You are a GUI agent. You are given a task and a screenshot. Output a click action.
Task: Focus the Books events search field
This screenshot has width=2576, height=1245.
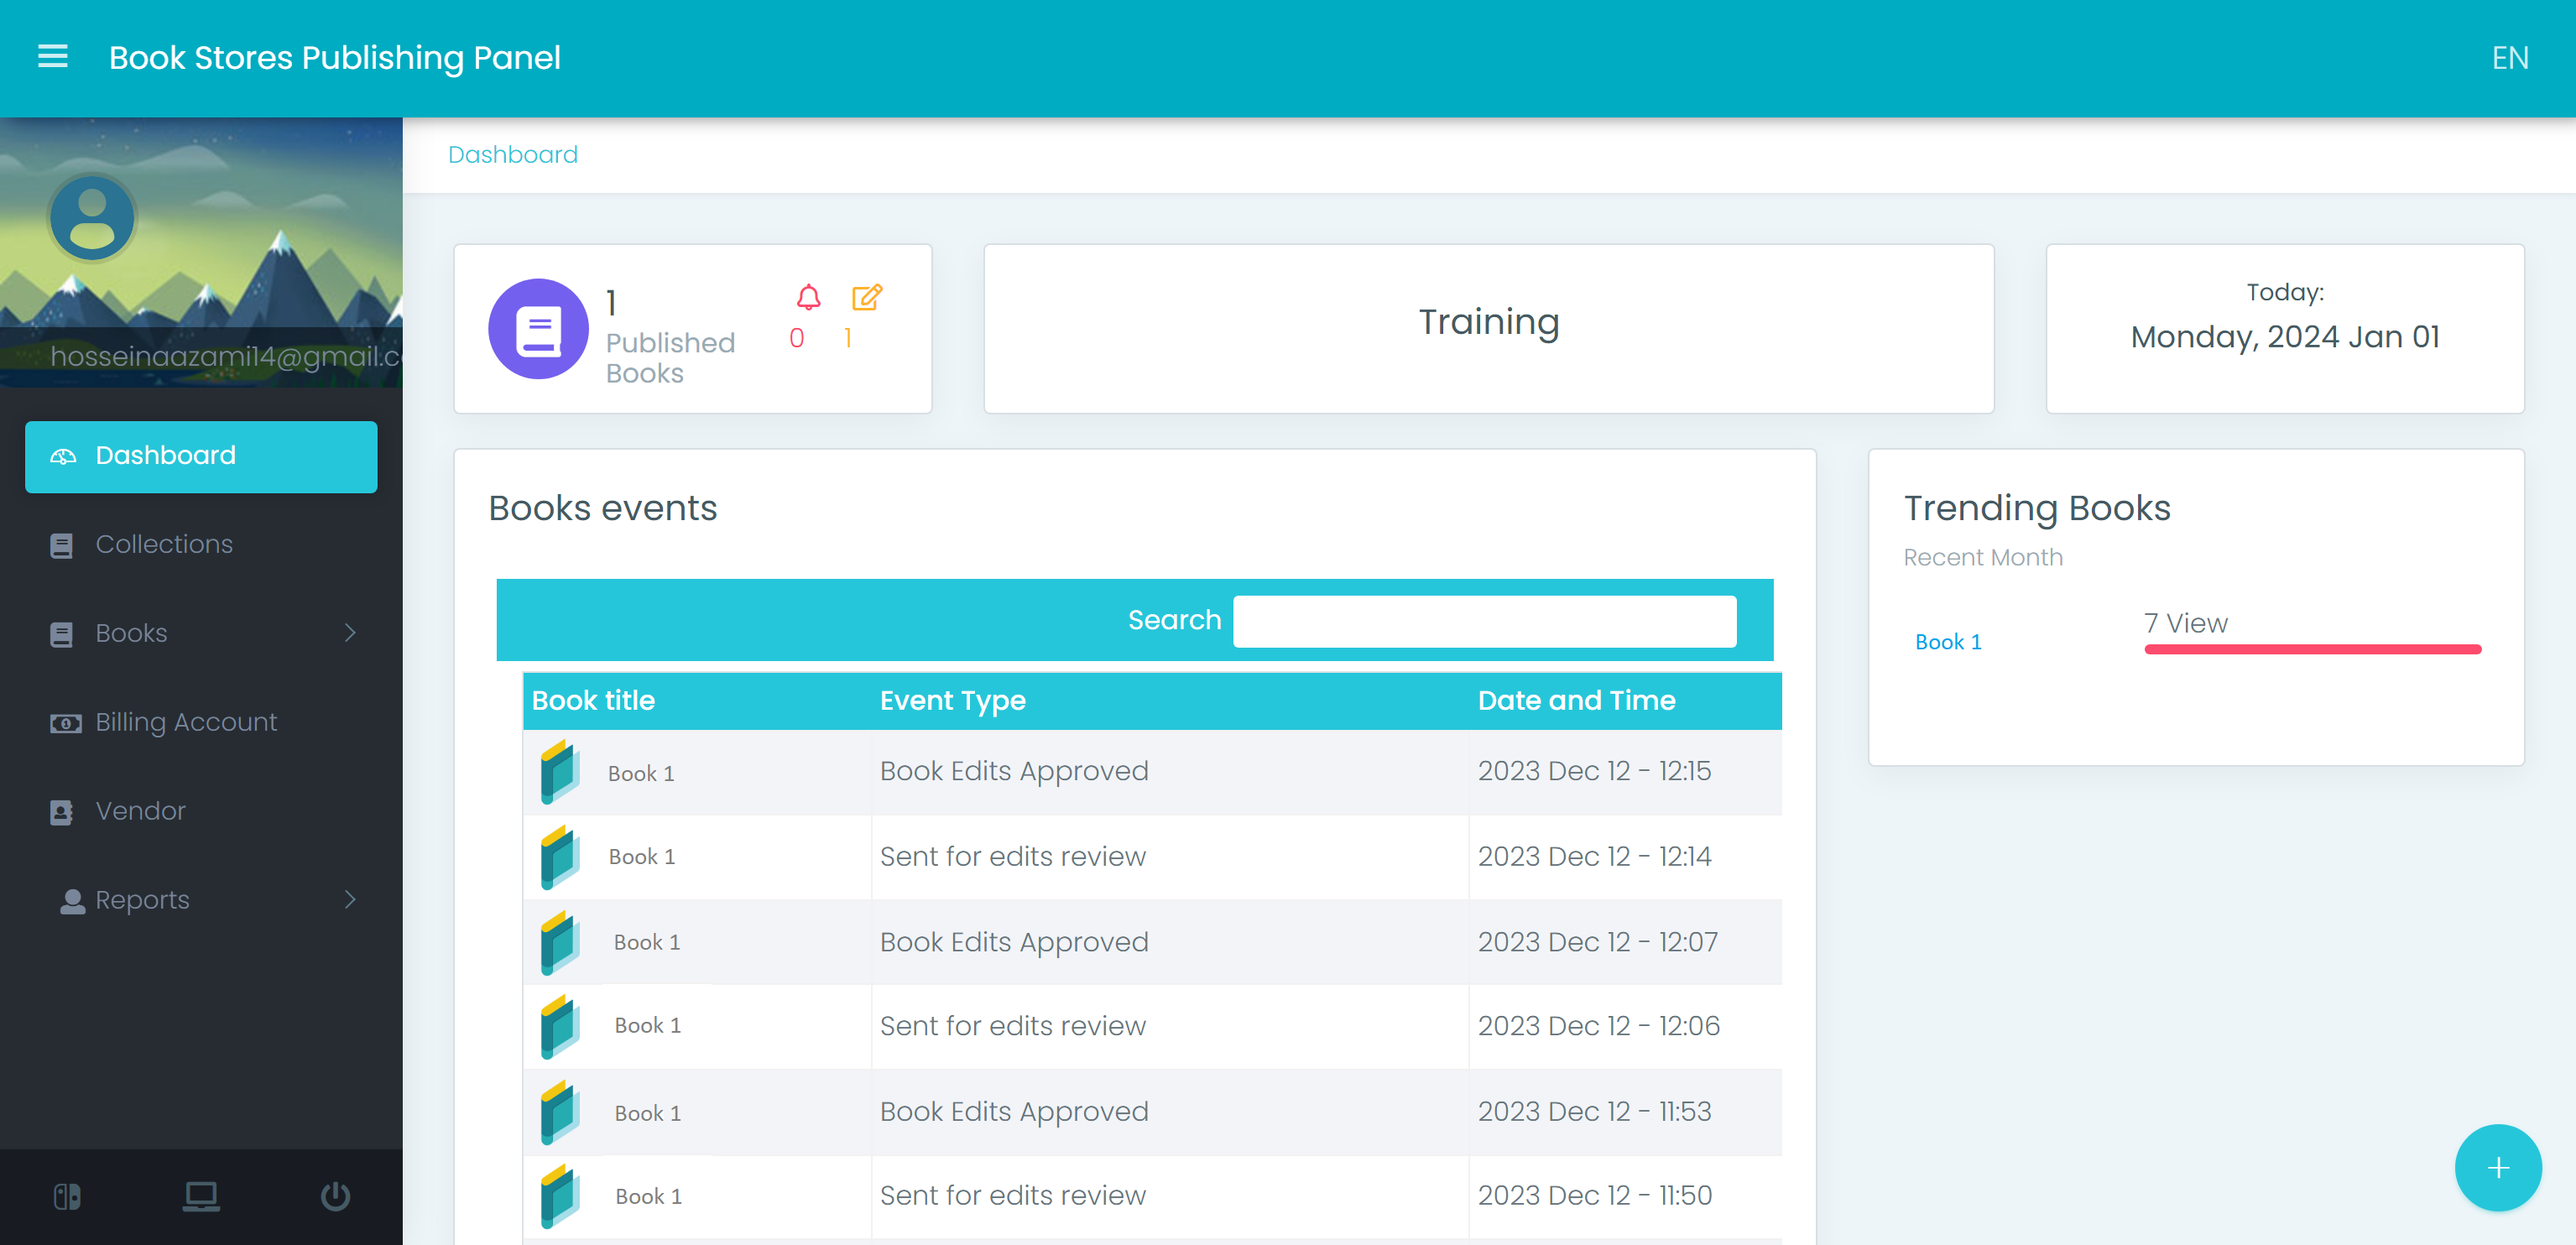(1484, 621)
